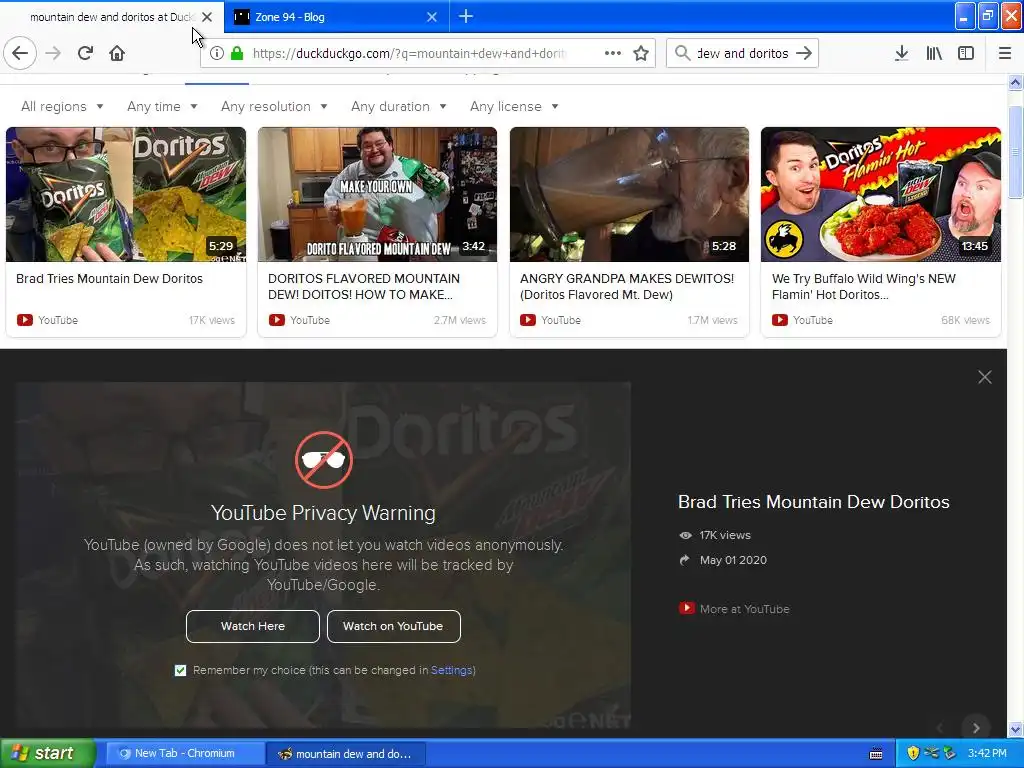Click the Brad Tries Doritos video thumbnail
The width and height of the screenshot is (1024, 768).
[126, 194]
